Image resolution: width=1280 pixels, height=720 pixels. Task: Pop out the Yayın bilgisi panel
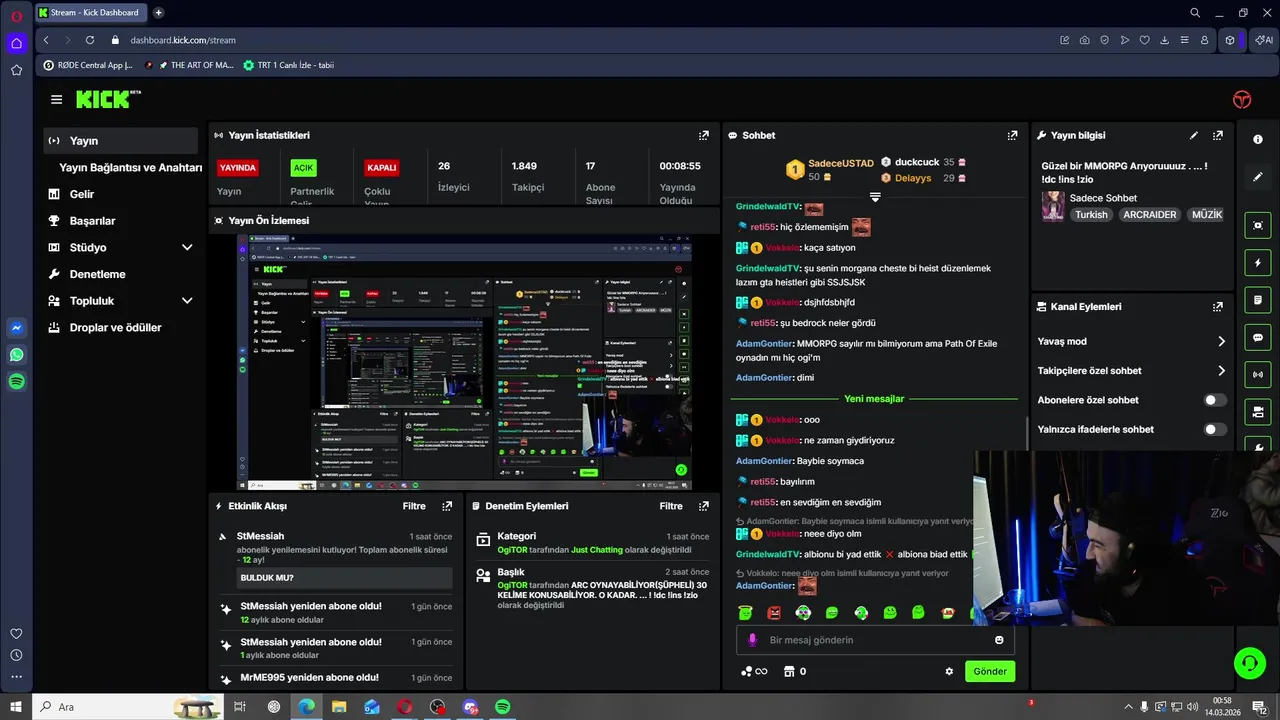pos(1217,135)
